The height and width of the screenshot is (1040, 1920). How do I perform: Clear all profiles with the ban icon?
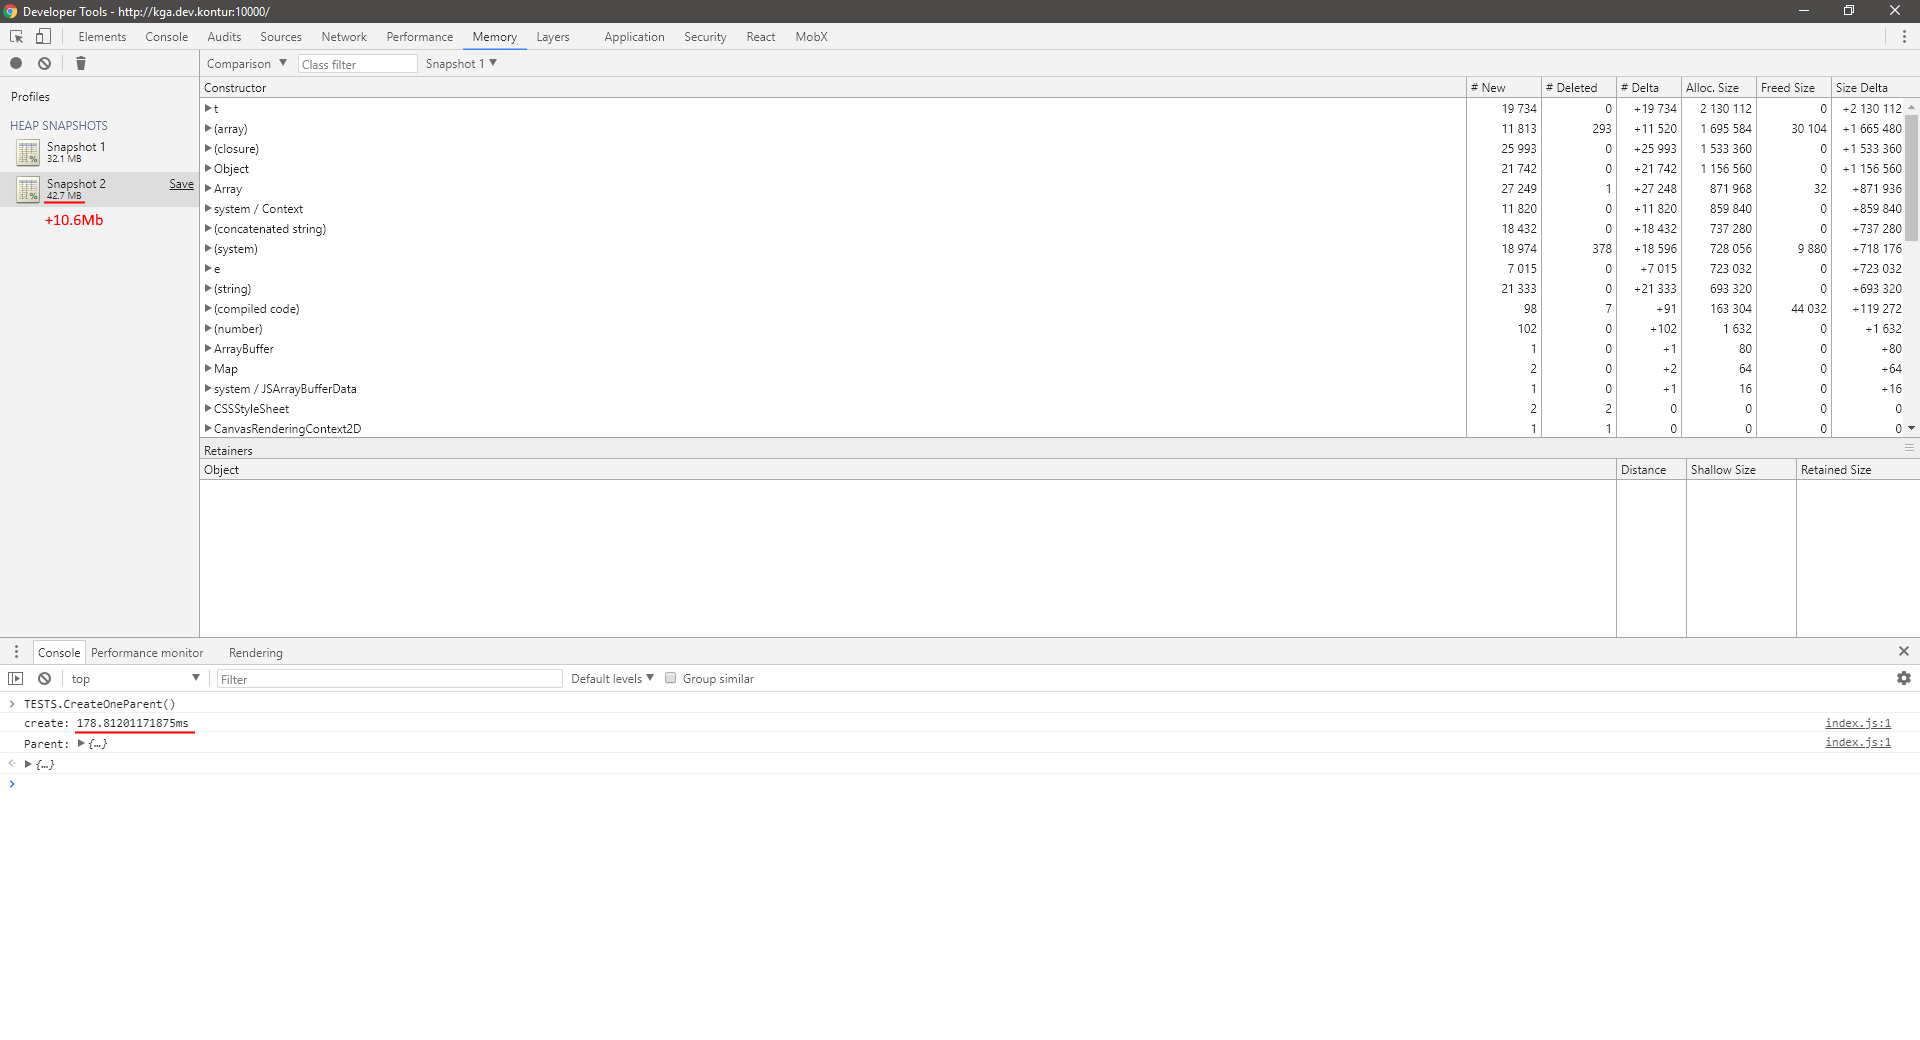tap(45, 63)
